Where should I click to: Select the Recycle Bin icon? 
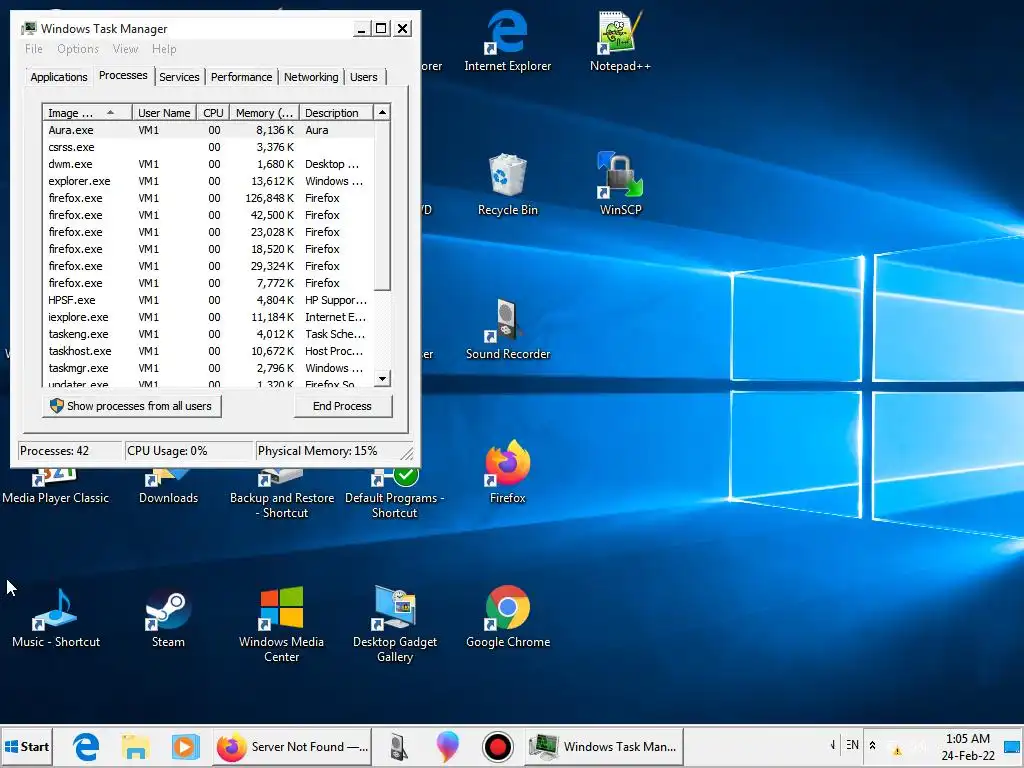point(507,184)
